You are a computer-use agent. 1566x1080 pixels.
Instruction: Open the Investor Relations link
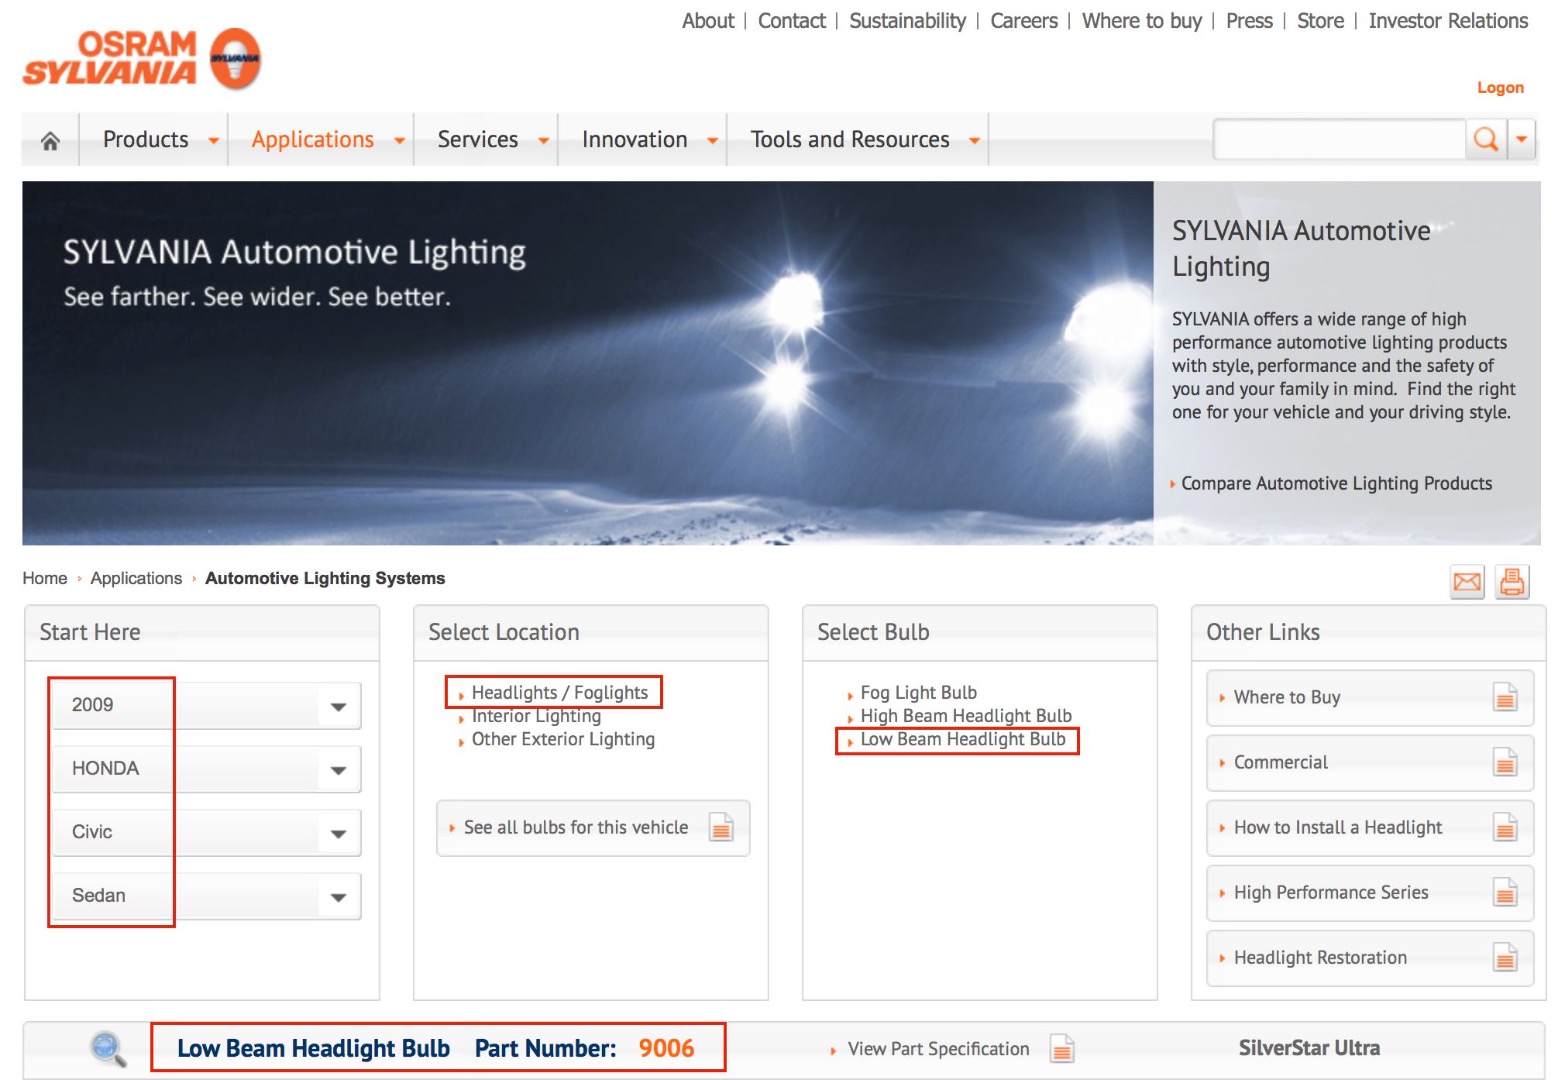click(x=1448, y=21)
